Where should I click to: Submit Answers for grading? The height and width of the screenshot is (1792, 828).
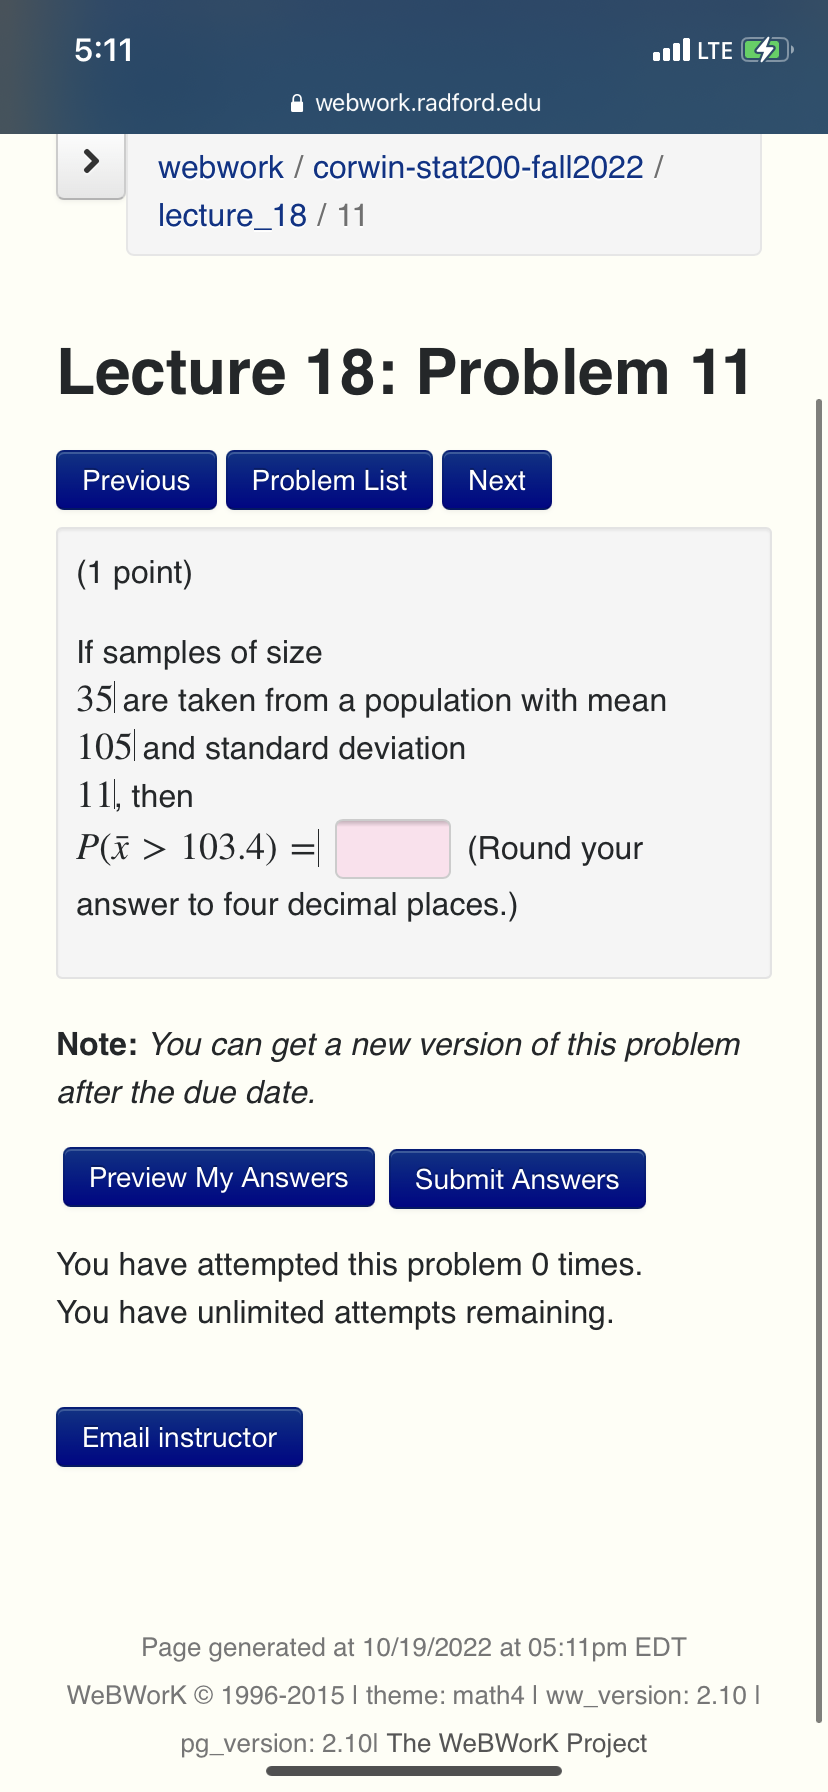(517, 1179)
